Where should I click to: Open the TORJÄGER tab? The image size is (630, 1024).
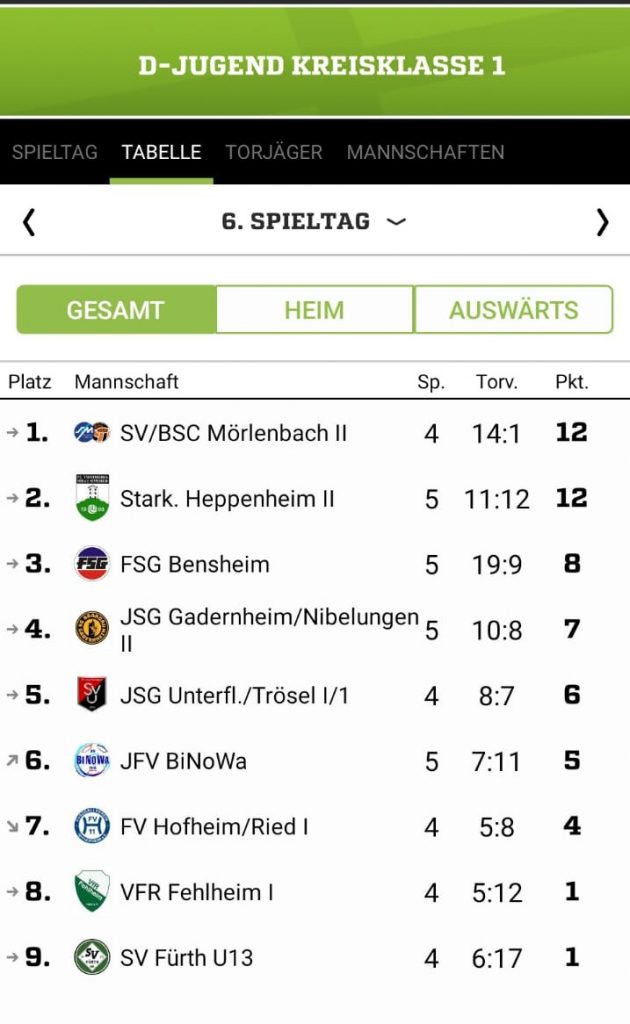pyautogui.click(x=274, y=152)
